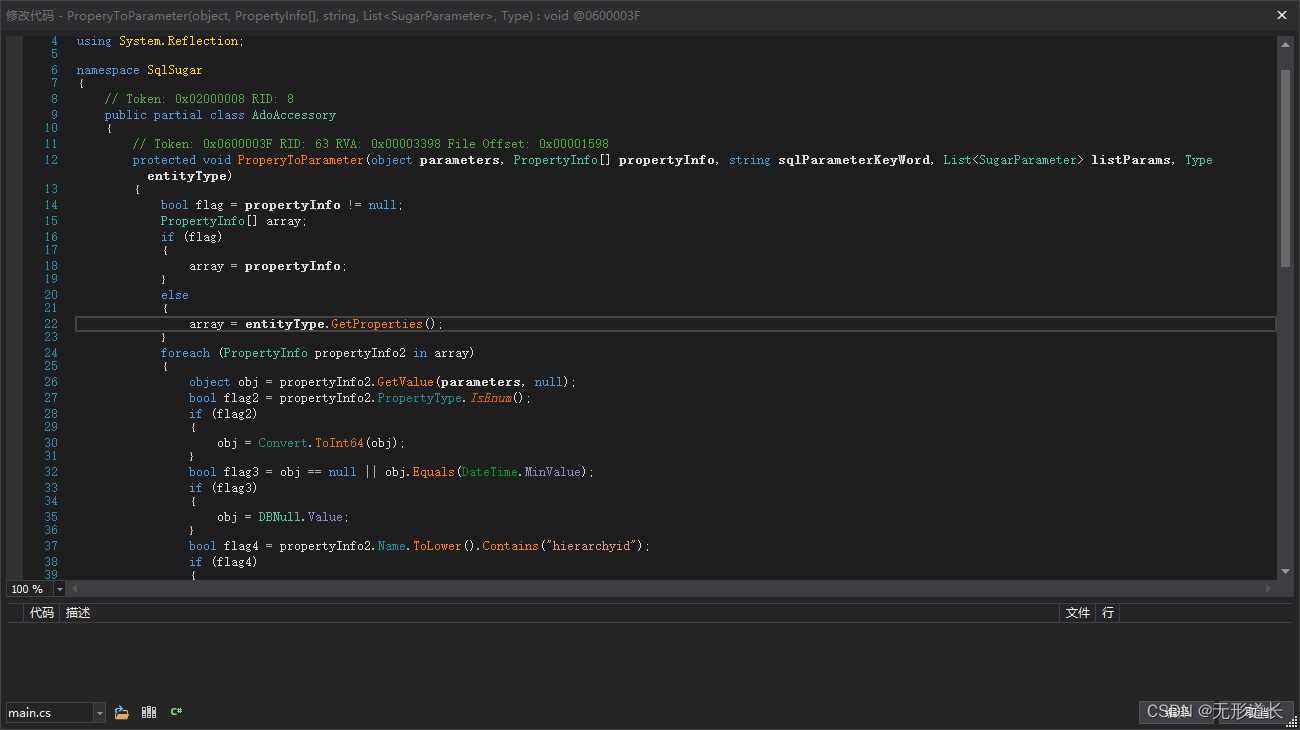The width and height of the screenshot is (1300, 730).
Task: Sort errors by 行 column header
Action: 1108,613
